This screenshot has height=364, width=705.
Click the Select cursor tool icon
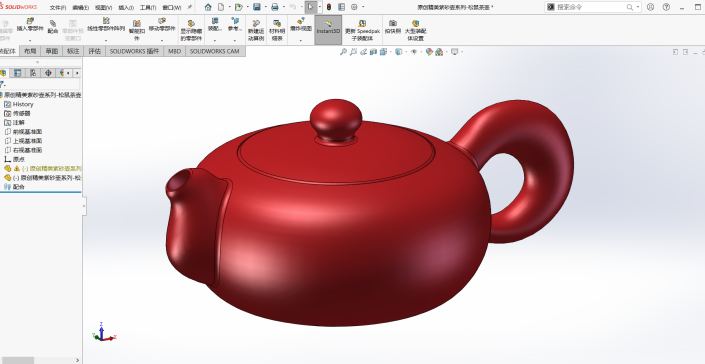tap(310, 7)
